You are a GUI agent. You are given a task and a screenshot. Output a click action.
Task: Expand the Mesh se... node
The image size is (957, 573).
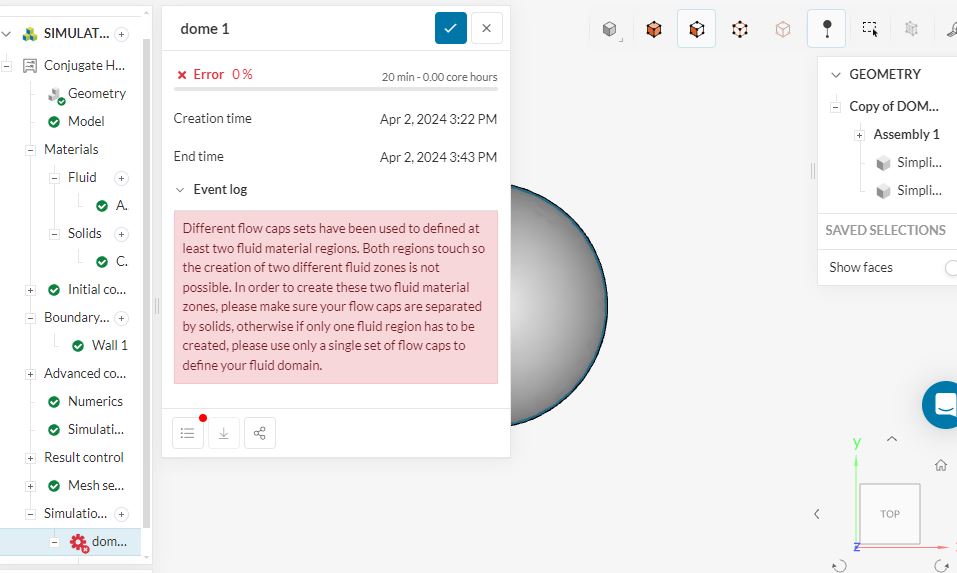coord(30,486)
